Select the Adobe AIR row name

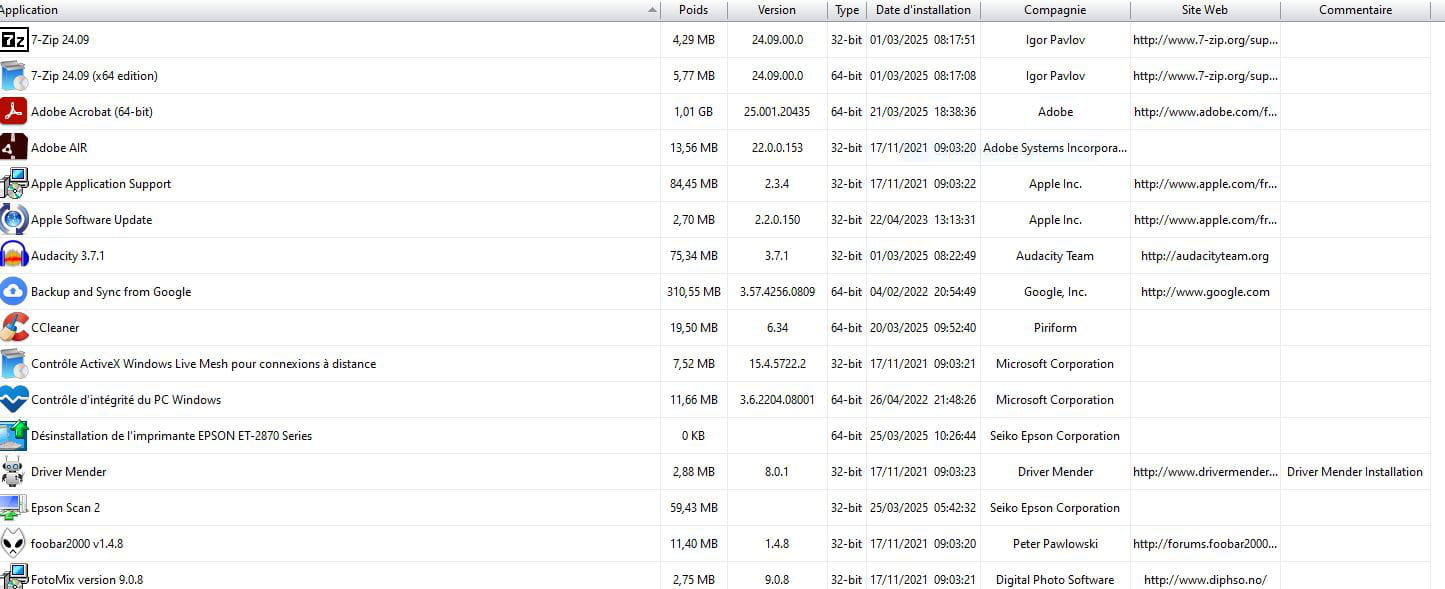(x=59, y=148)
